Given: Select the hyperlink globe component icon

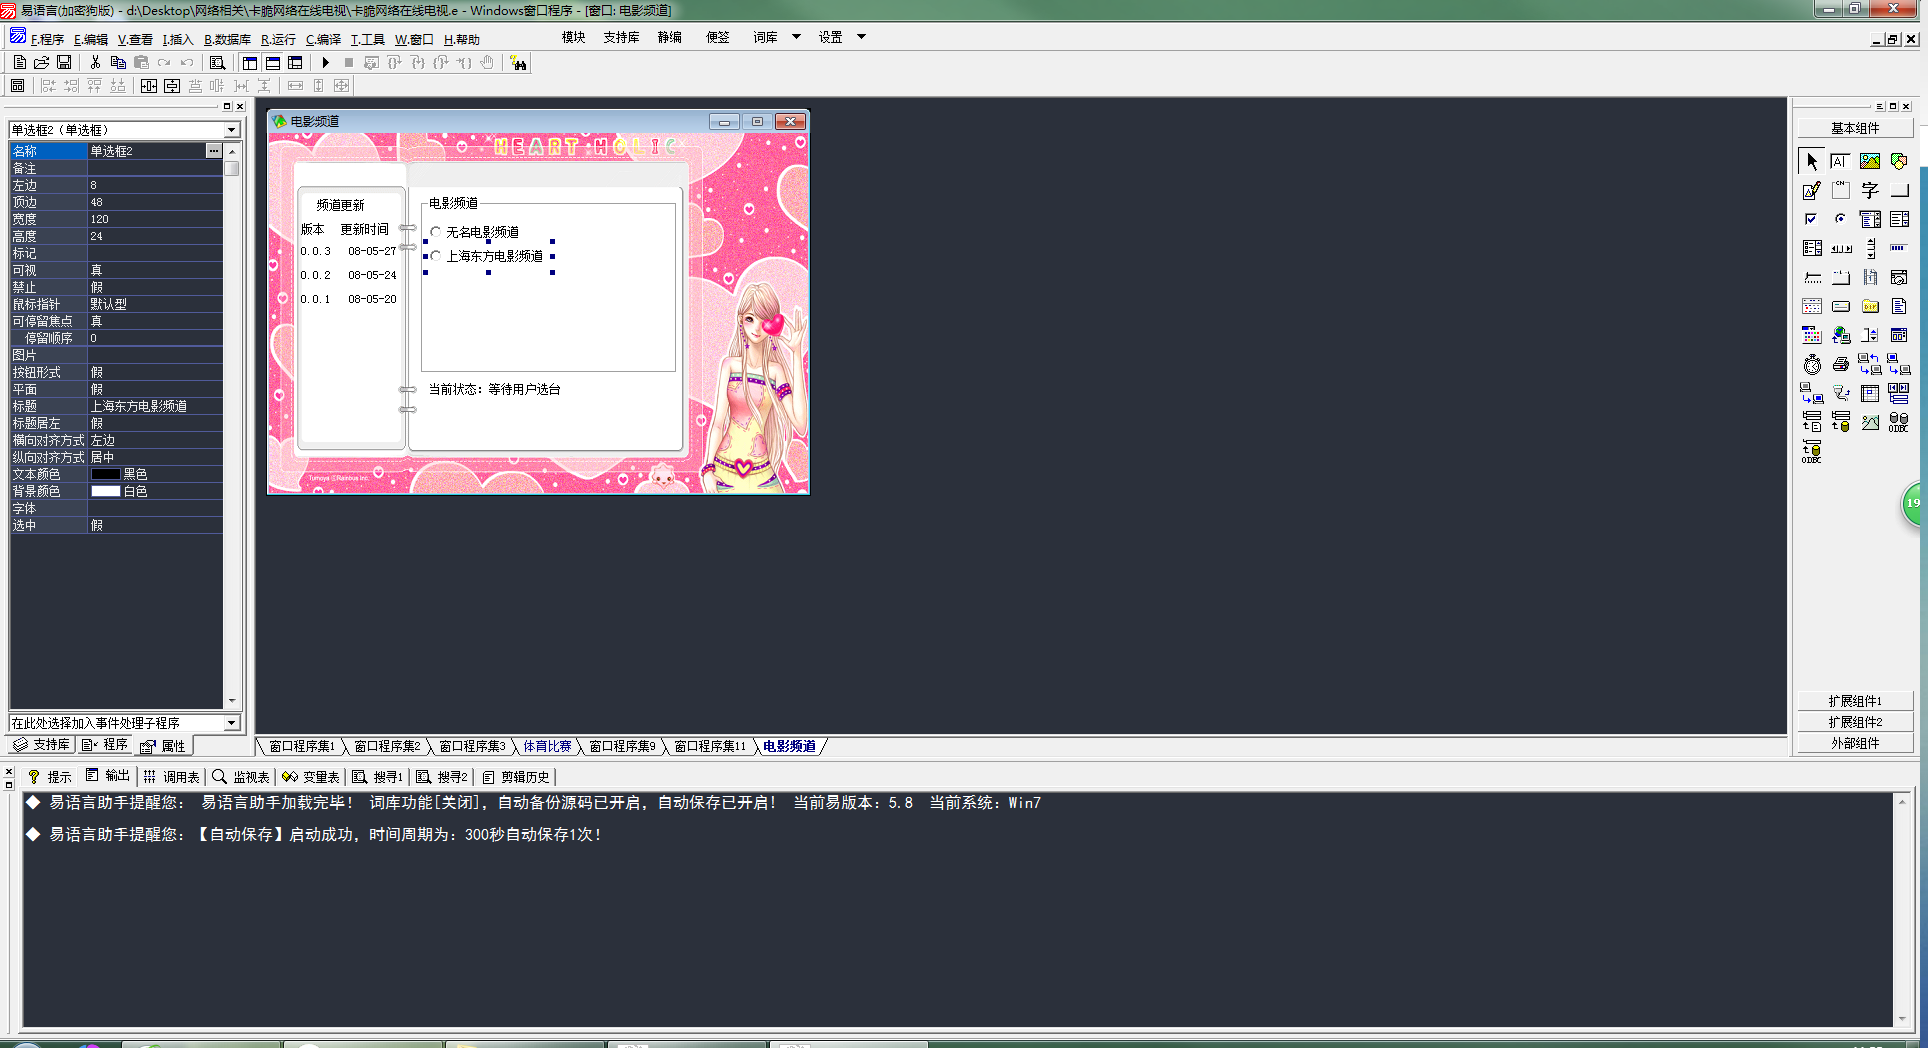Looking at the screenshot, I should pyautogui.click(x=1840, y=335).
